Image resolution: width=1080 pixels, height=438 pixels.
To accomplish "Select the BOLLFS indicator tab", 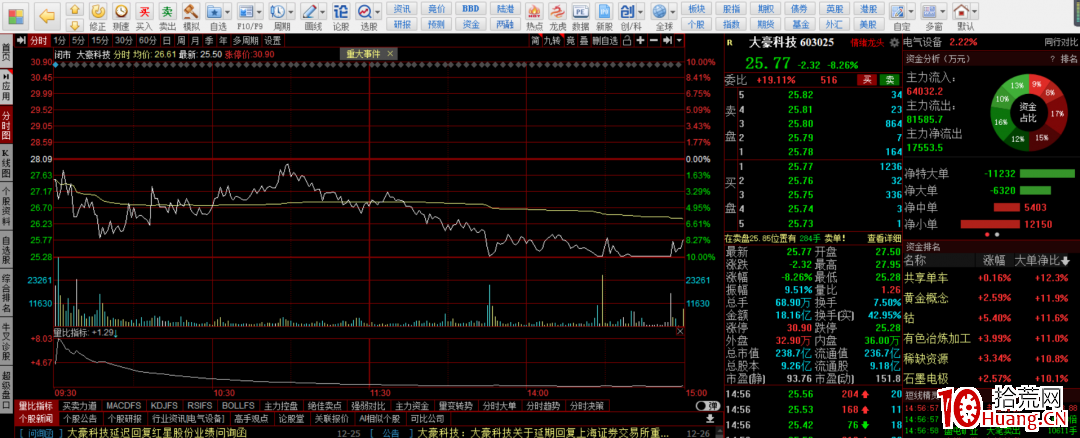I will pos(239,406).
